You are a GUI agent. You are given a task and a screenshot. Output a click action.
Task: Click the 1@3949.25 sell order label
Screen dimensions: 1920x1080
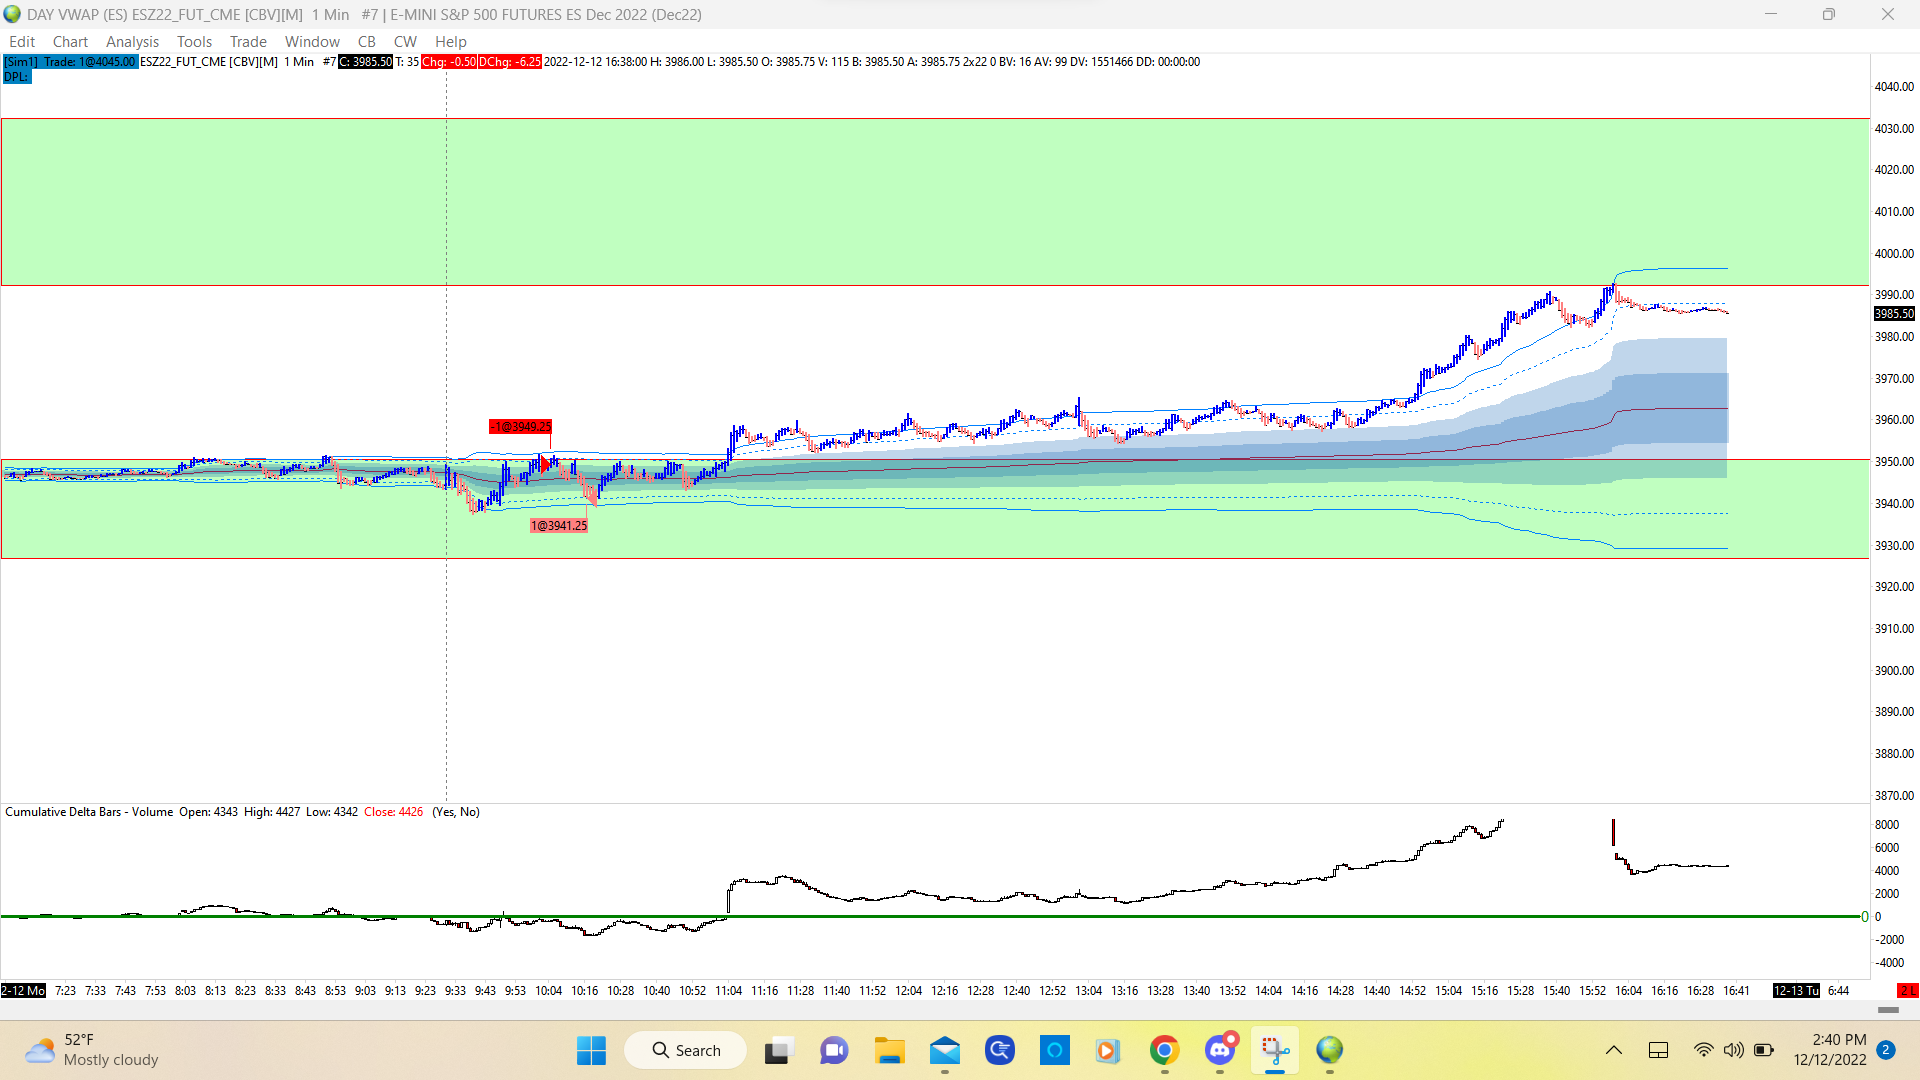point(520,427)
